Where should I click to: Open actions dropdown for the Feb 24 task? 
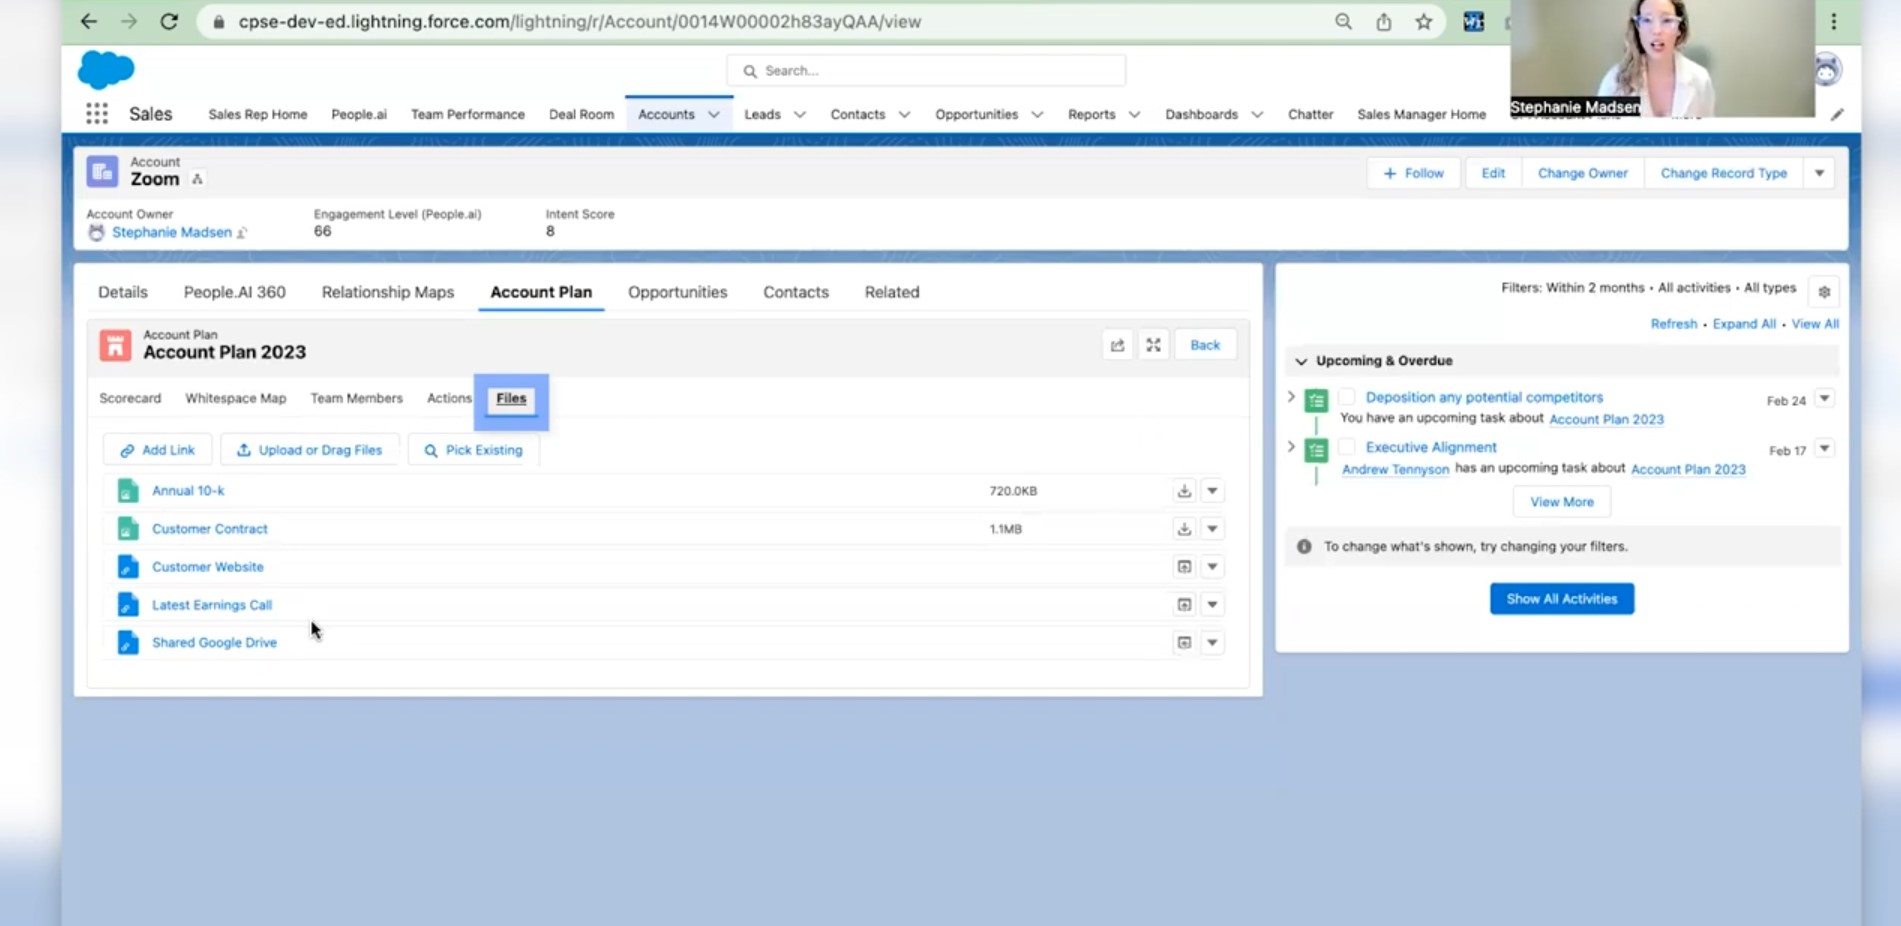pos(1824,399)
